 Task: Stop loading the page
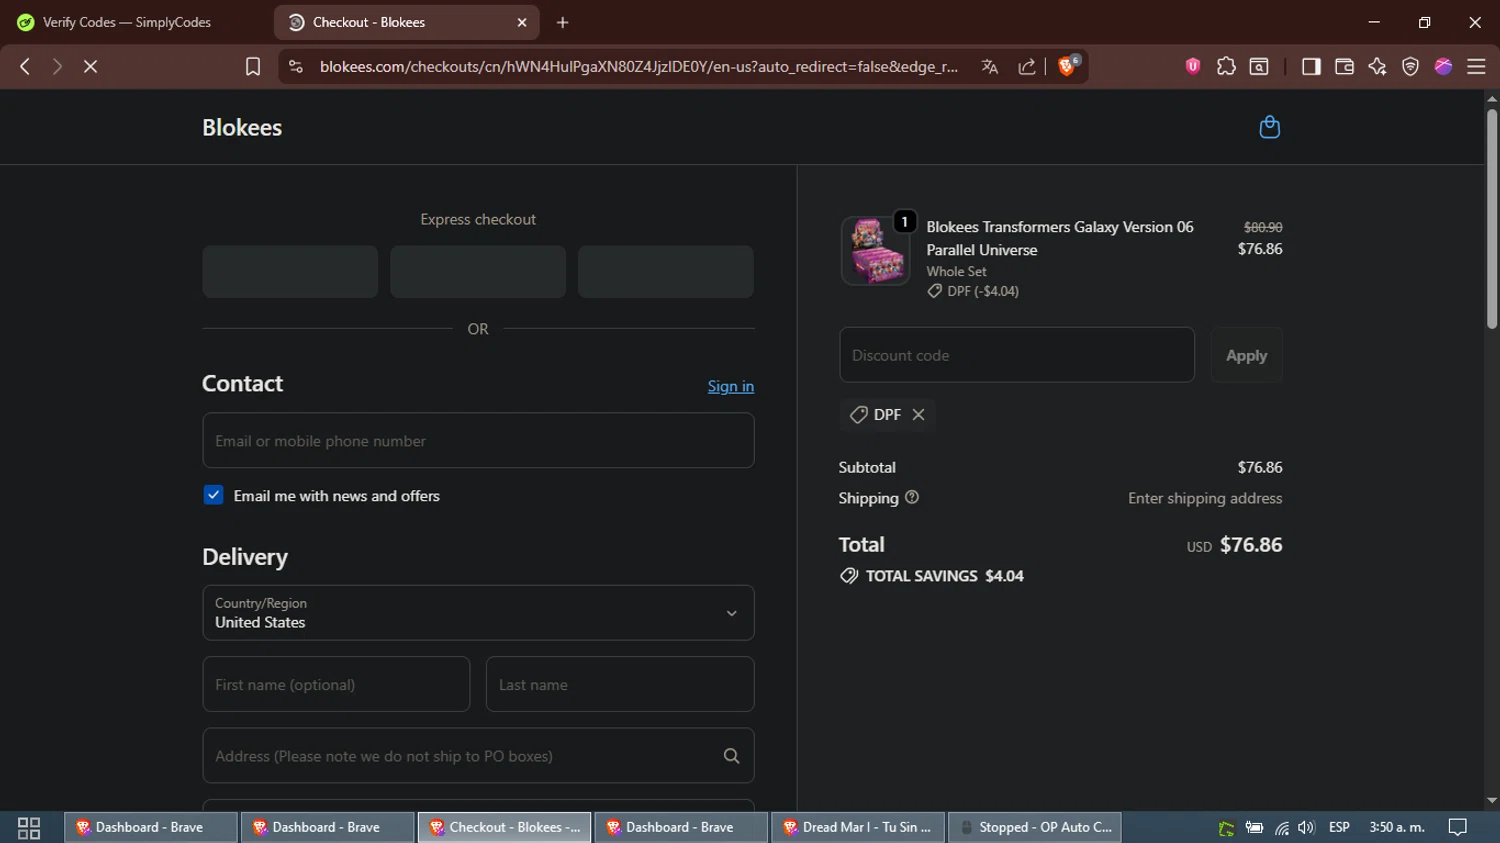pos(90,66)
